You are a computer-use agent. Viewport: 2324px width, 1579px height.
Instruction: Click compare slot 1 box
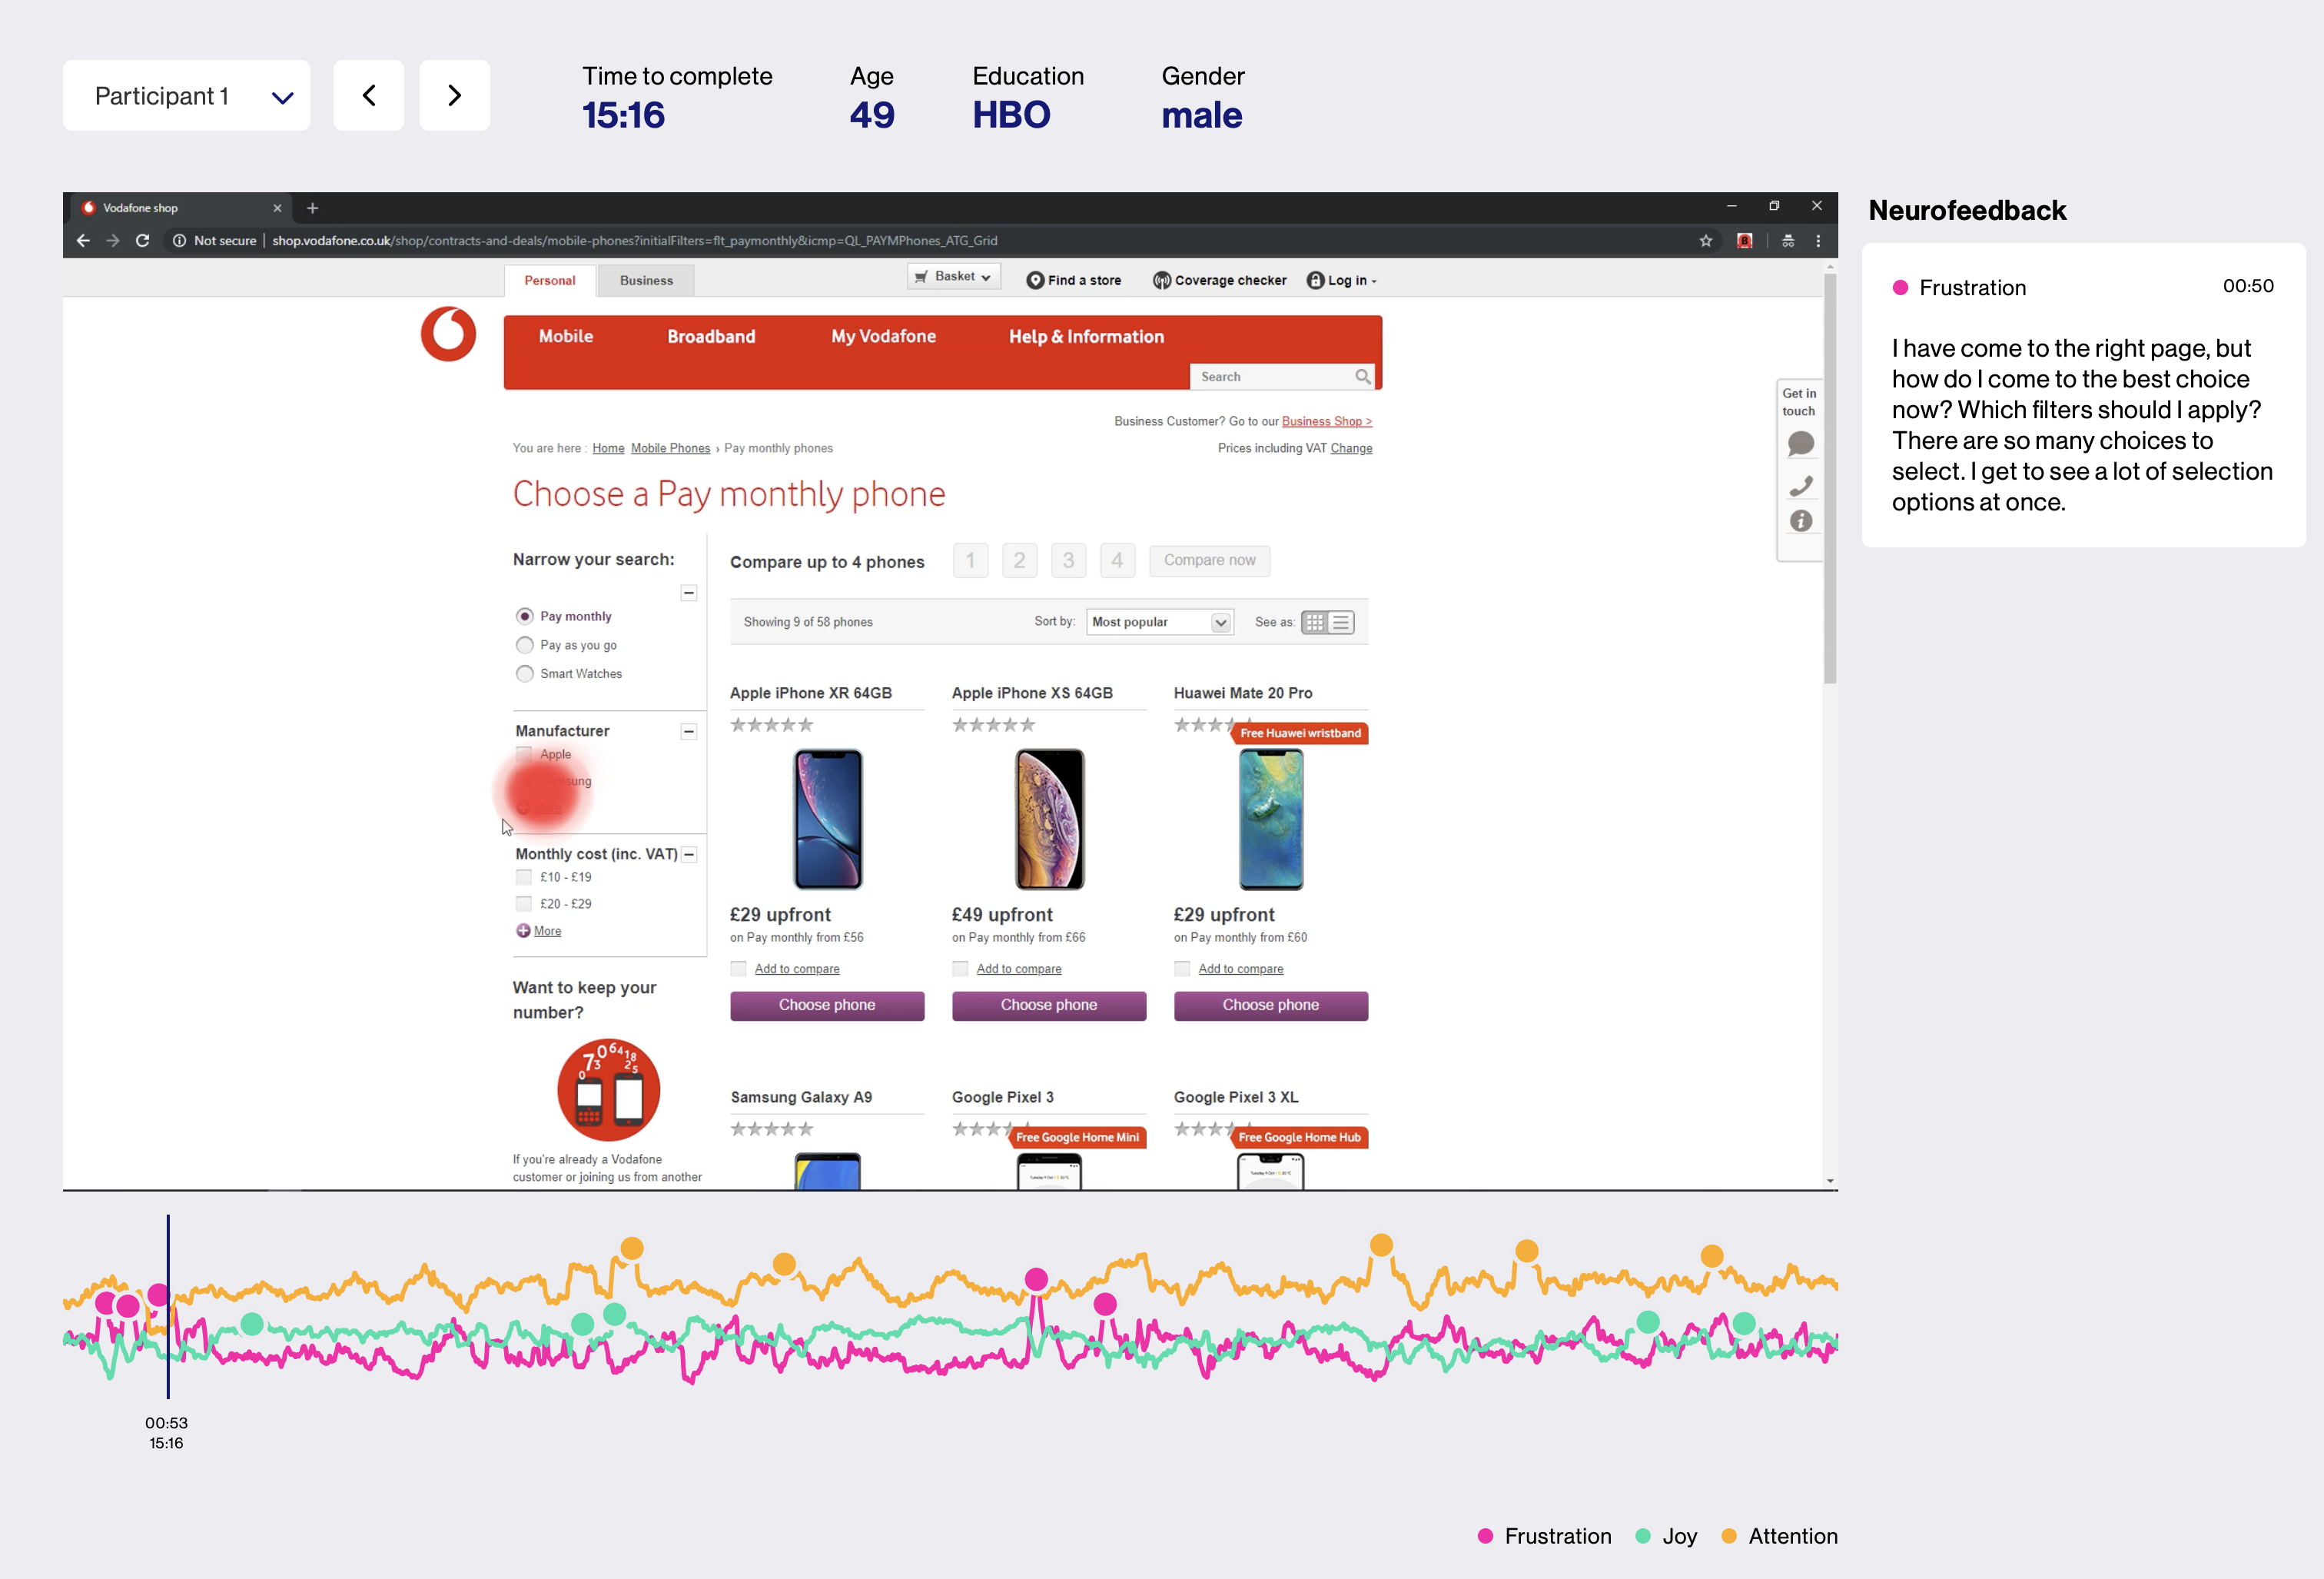[x=970, y=561]
